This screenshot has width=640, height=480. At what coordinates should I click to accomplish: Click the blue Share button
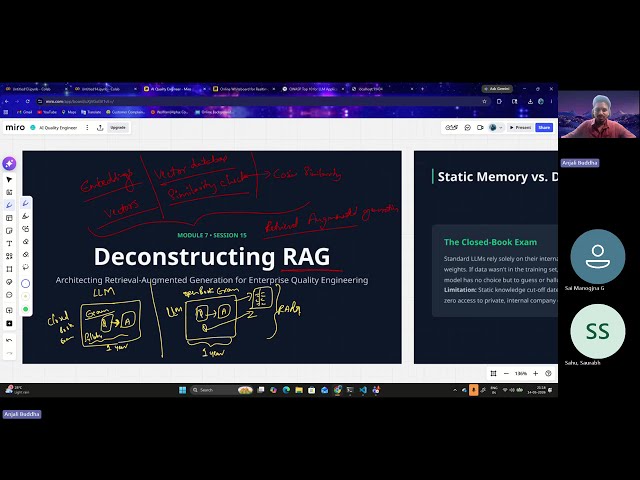[x=544, y=128]
